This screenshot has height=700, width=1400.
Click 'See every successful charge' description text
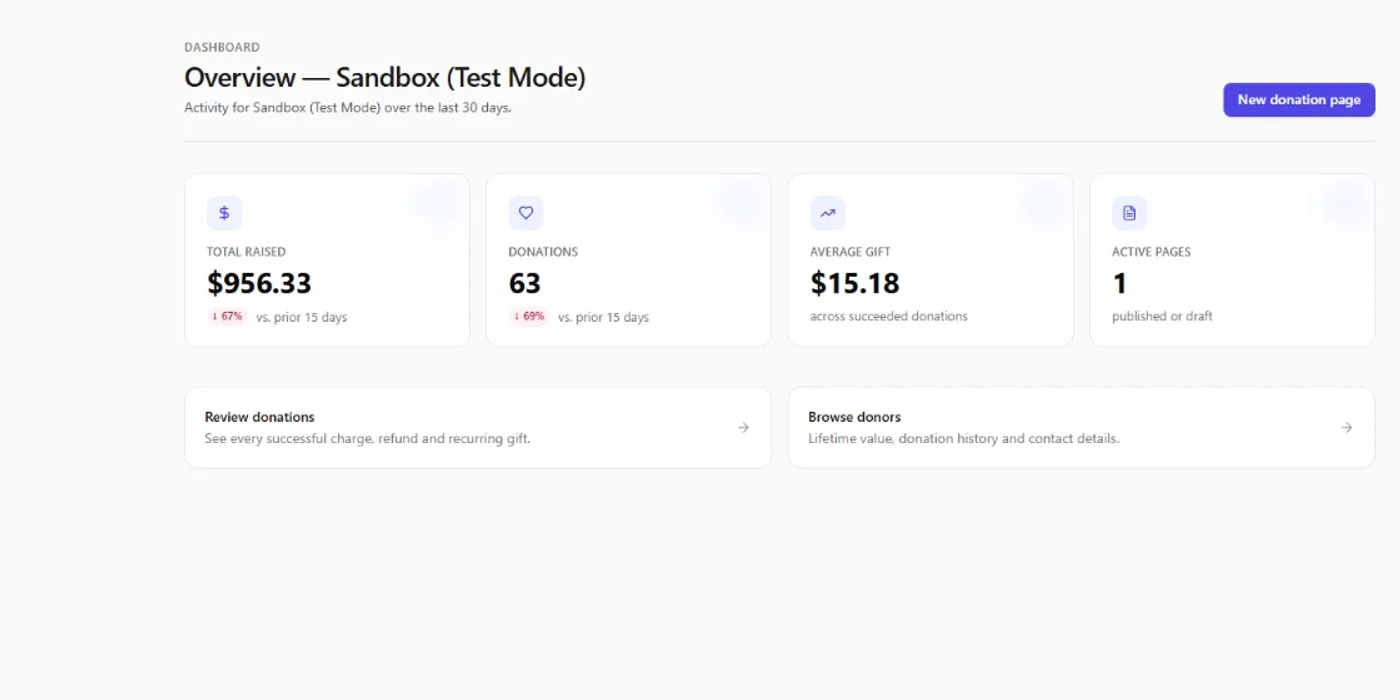(367, 438)
